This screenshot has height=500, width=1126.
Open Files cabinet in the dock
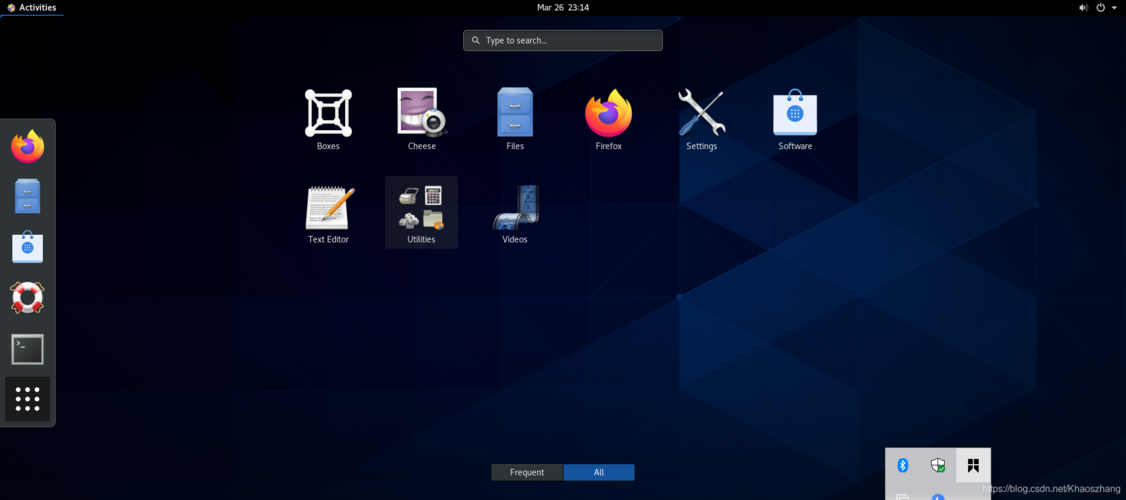coord(27,196)
